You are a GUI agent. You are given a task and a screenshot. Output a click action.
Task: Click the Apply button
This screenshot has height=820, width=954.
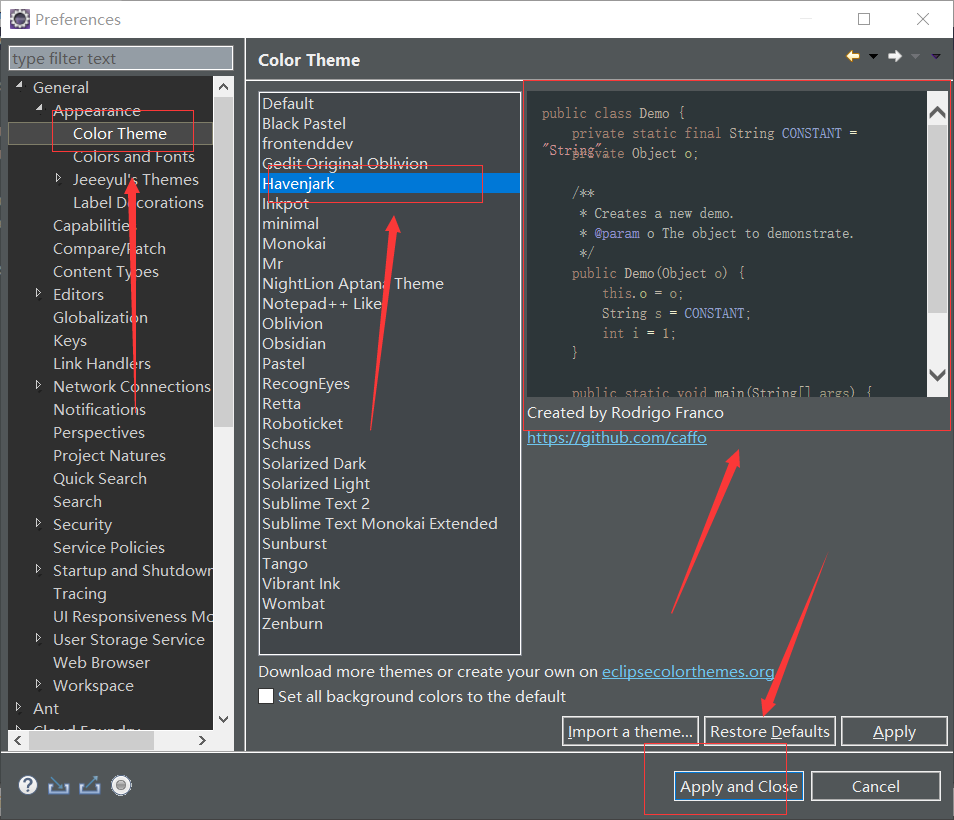(894, 731)
